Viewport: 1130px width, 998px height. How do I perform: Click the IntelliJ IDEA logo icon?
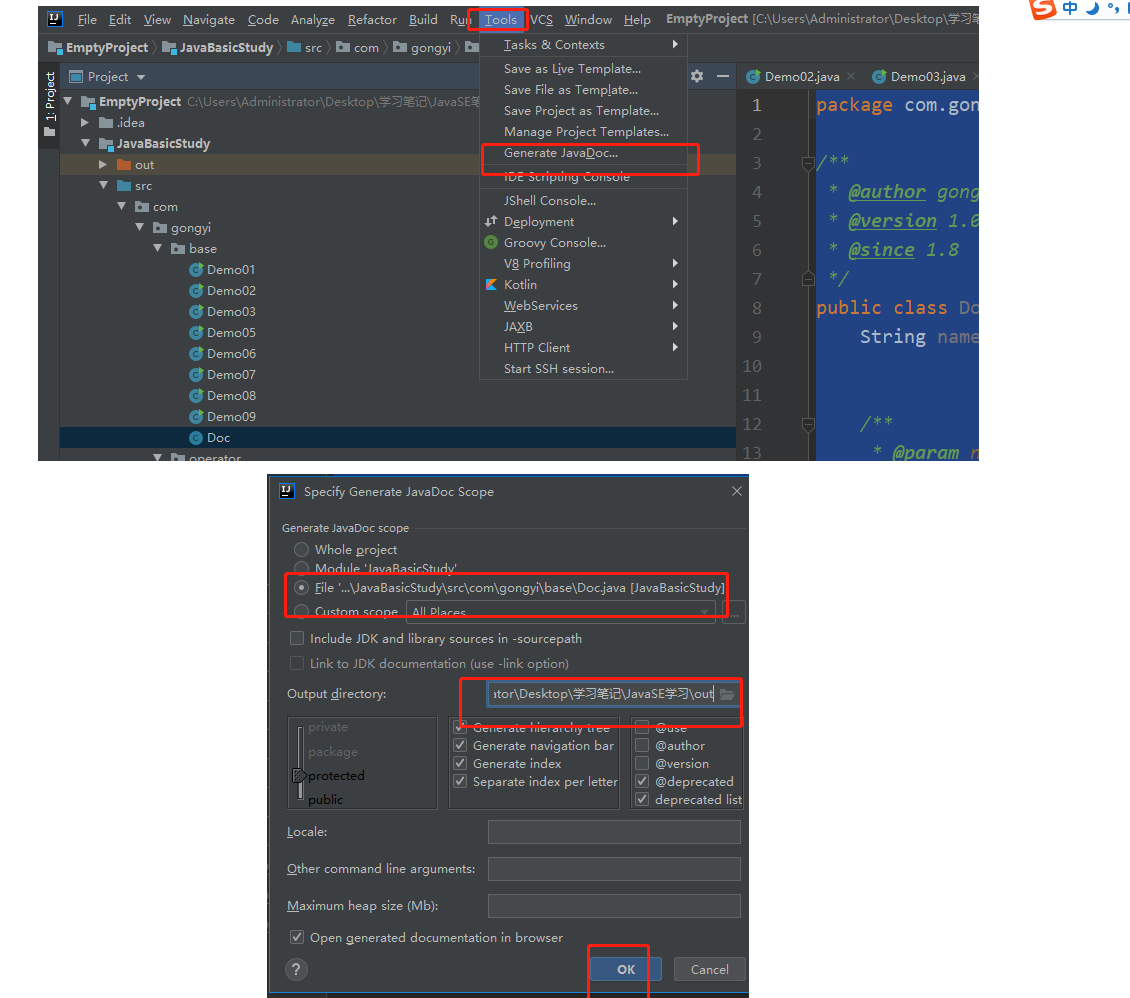55,19
